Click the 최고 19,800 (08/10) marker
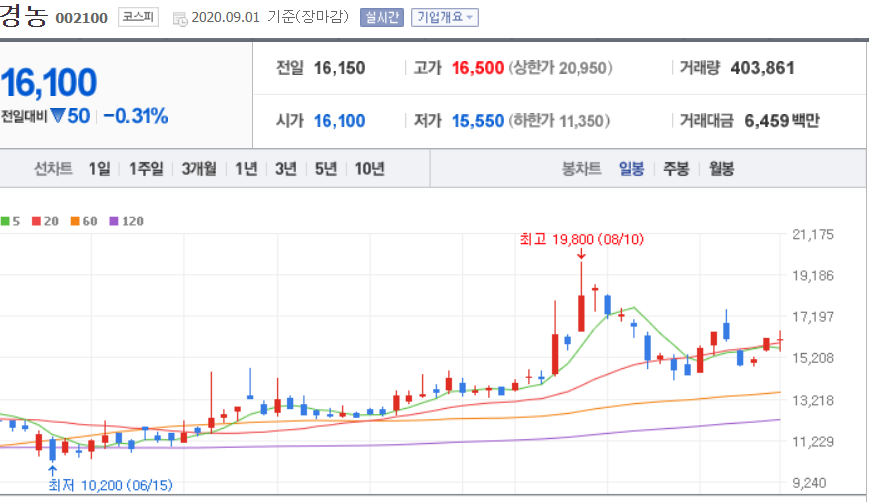 (582, 239)
